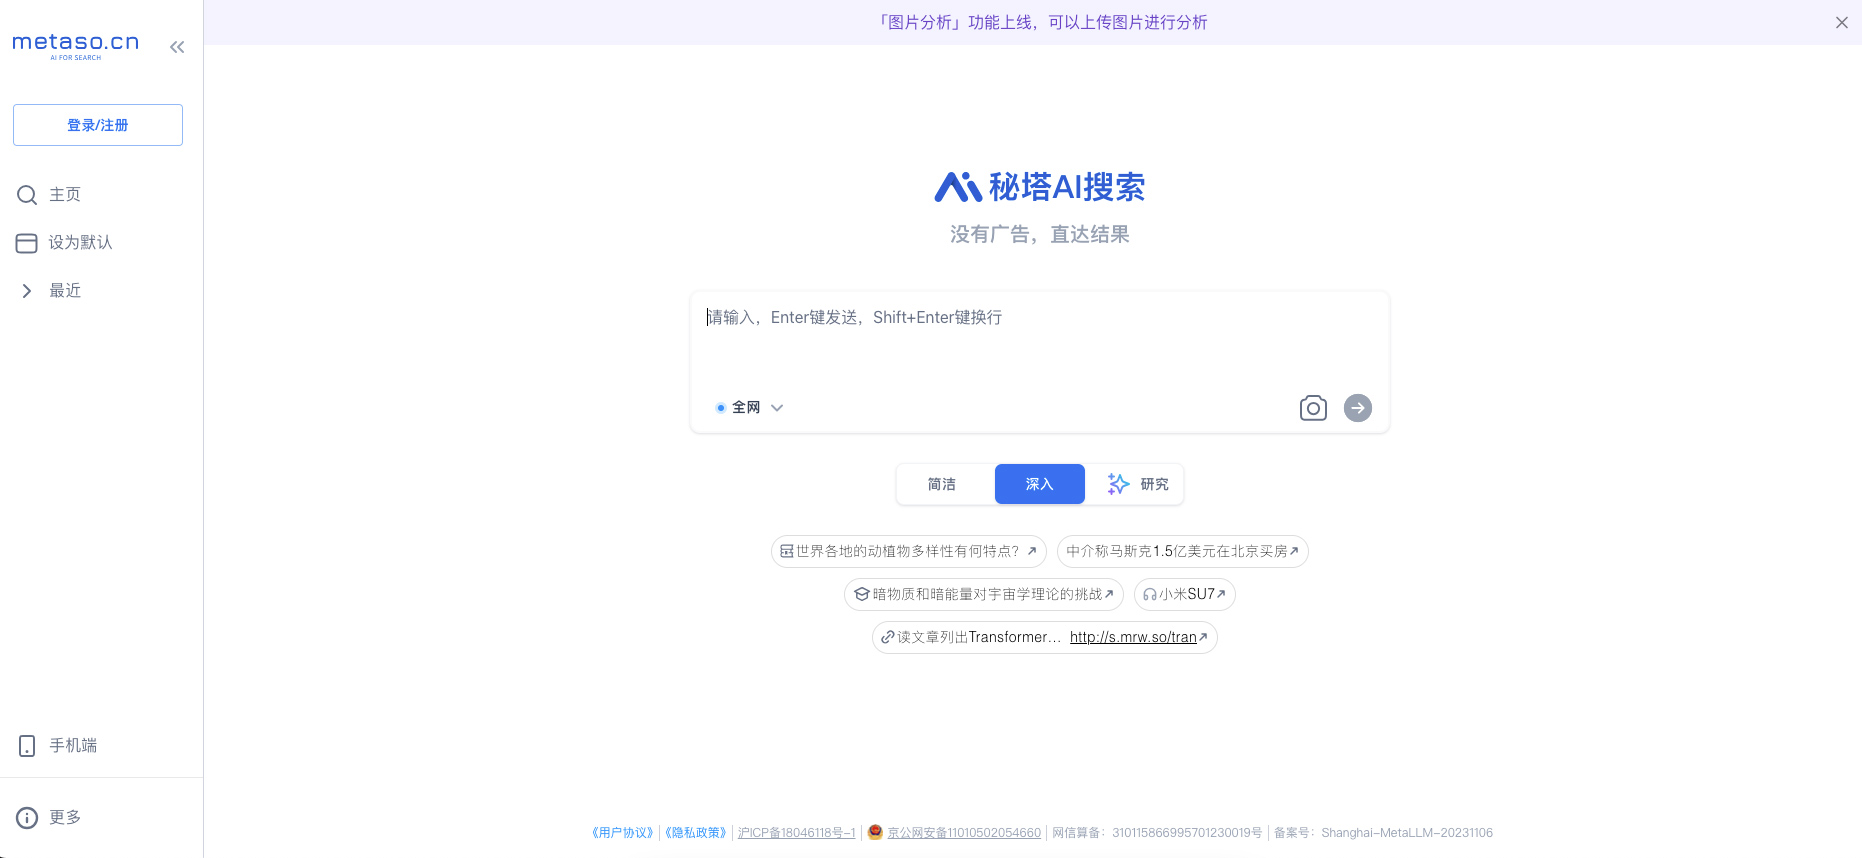
Task: Open the 更多 more menu
Action: [x=65, y=818]
